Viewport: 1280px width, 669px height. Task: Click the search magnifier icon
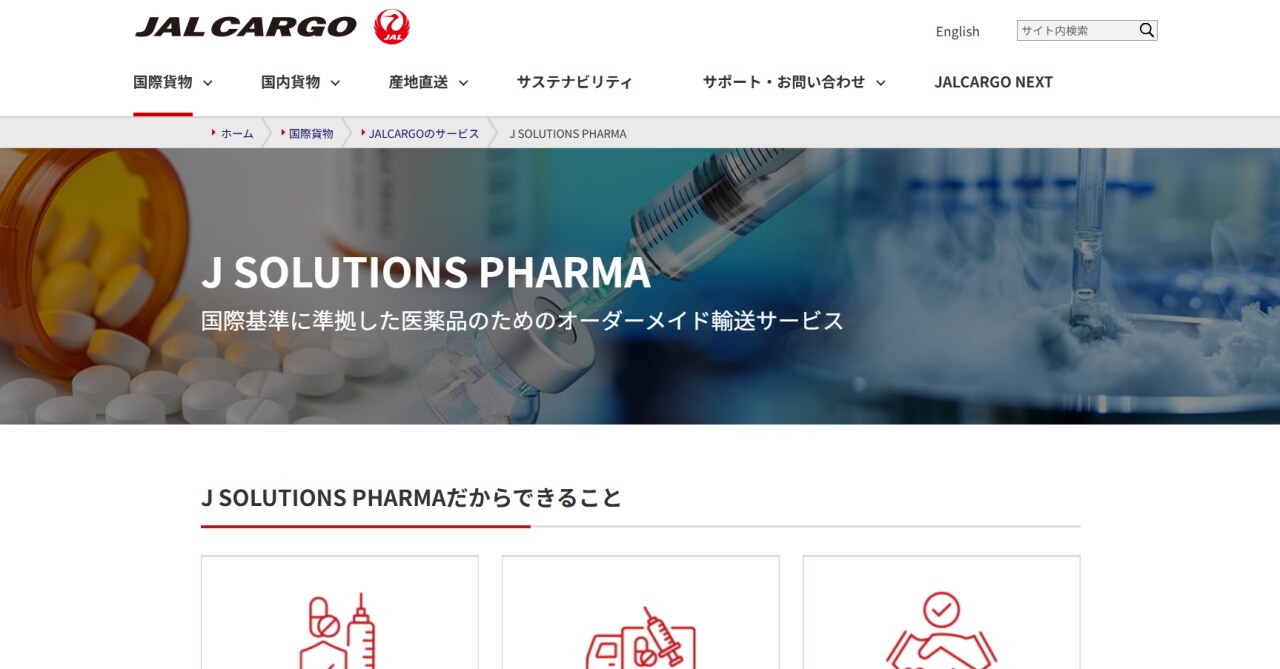click(x=1147, y=30)
